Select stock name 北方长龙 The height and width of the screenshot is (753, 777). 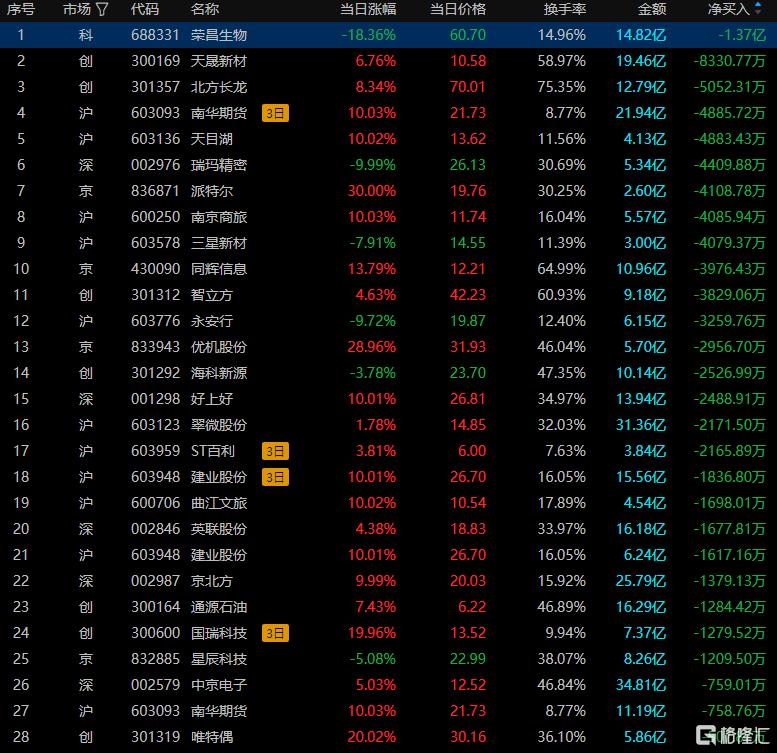[x=219, y=87]
